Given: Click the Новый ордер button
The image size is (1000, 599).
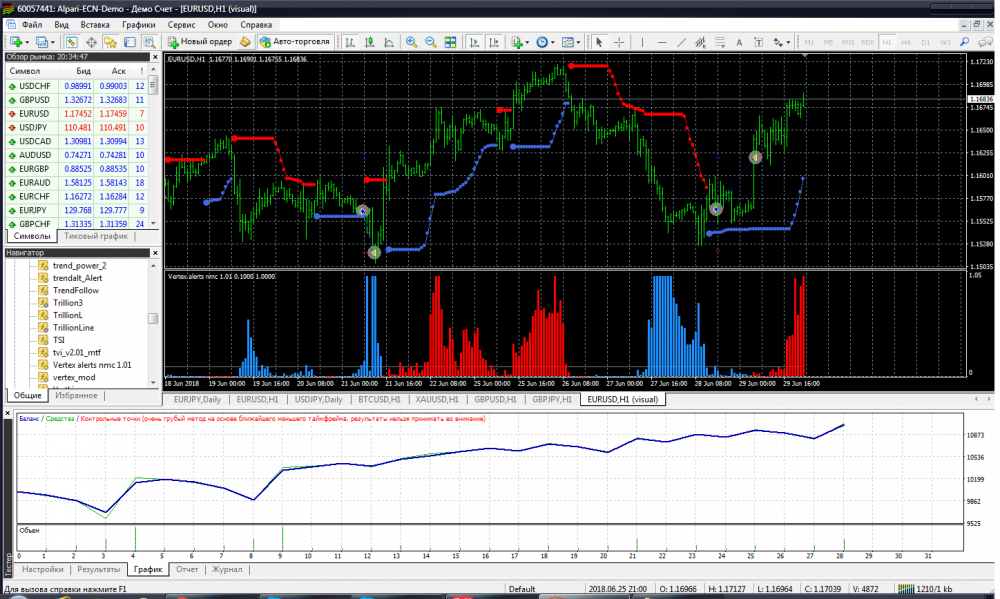Looking at the screenshot, I should click(x=202, y=42).
